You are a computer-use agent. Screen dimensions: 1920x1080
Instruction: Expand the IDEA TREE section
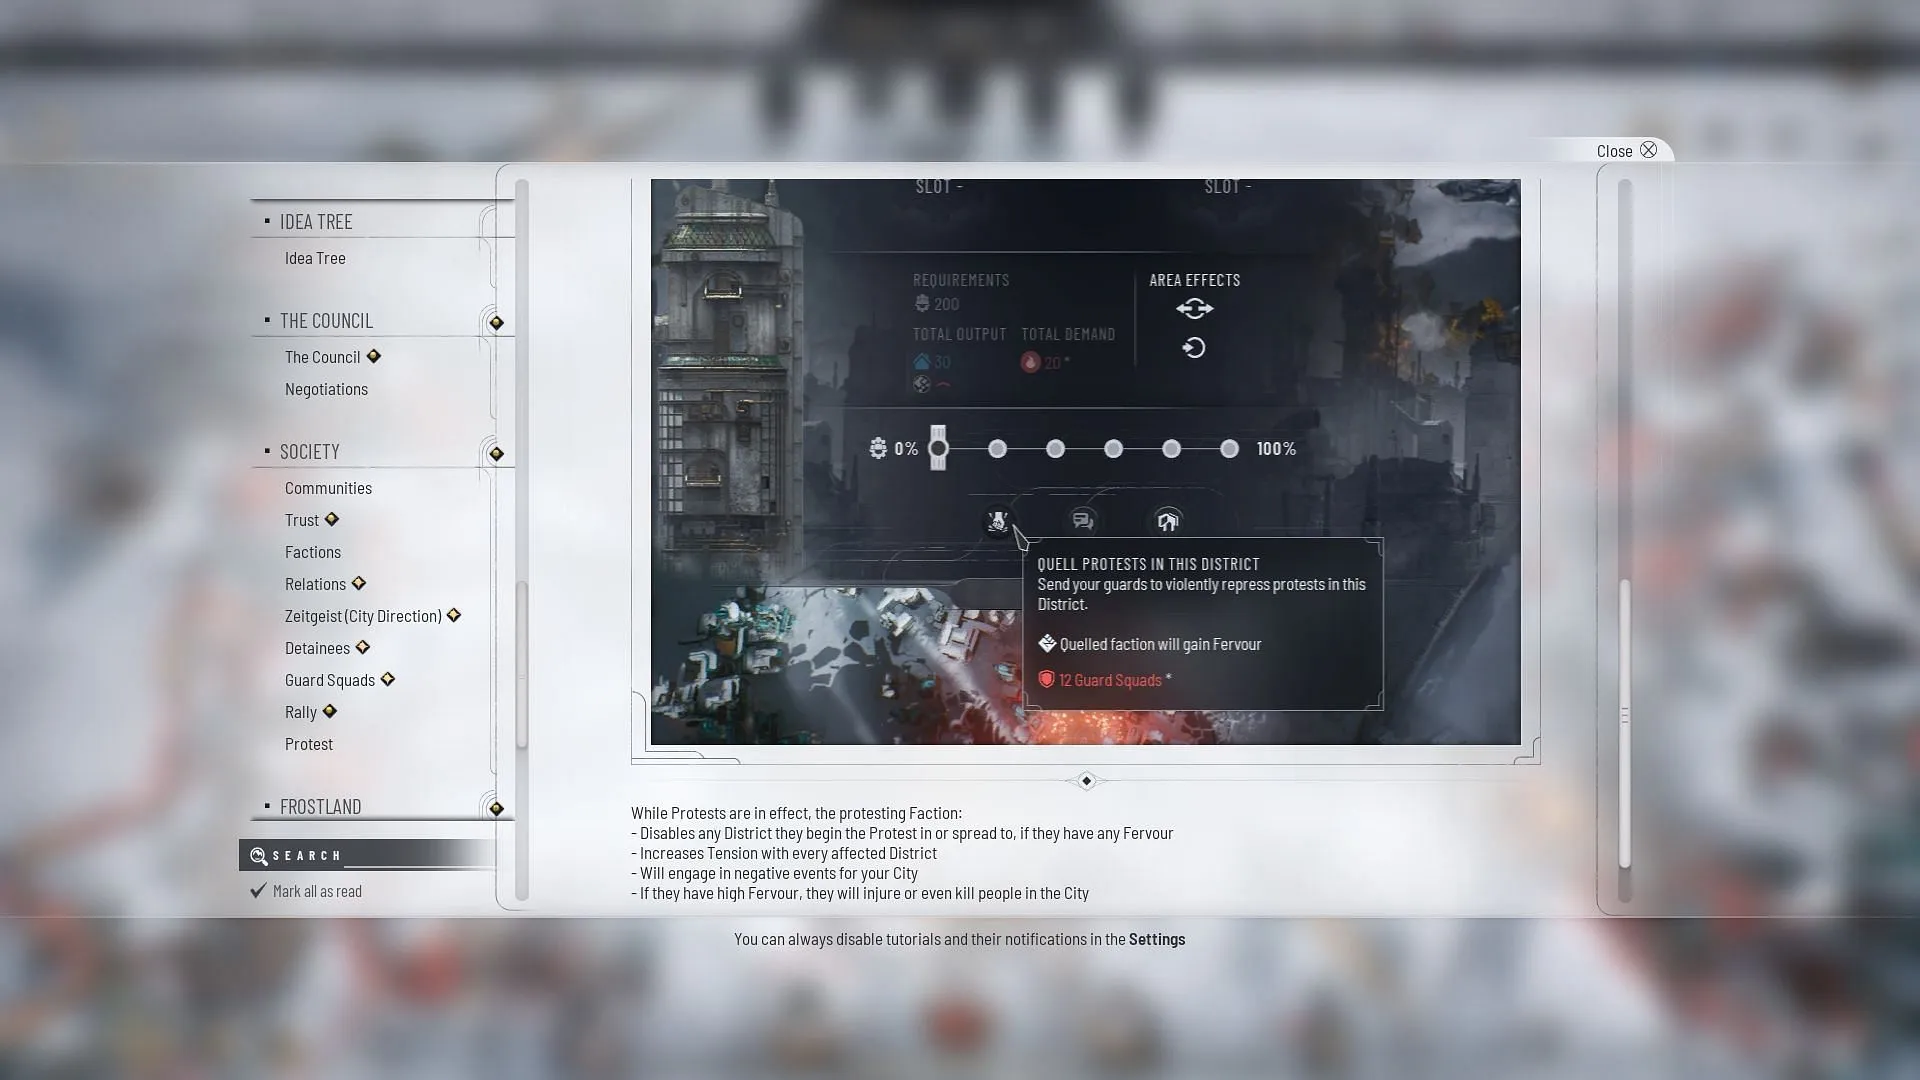[318, 220]
